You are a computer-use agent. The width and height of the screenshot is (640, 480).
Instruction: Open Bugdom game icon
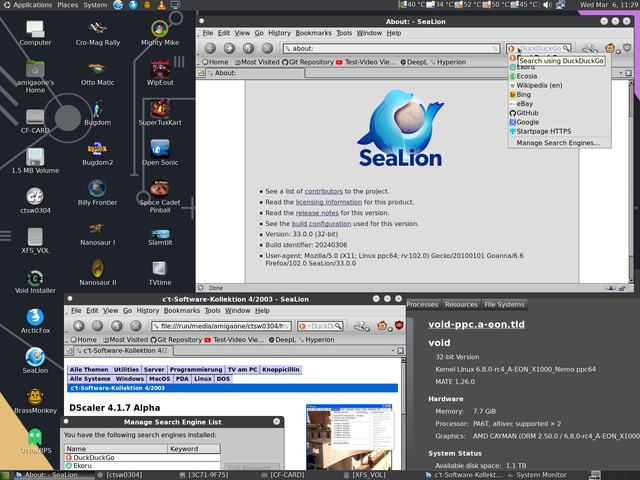98,113
